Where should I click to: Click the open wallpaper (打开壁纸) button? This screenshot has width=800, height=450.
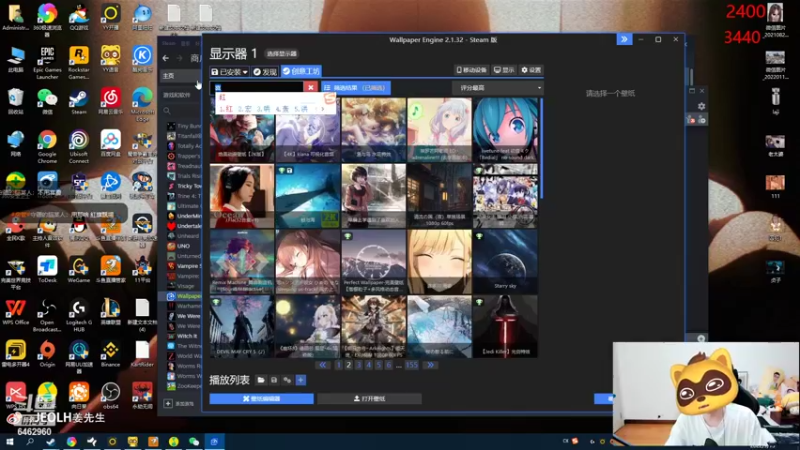pos(369,398)
